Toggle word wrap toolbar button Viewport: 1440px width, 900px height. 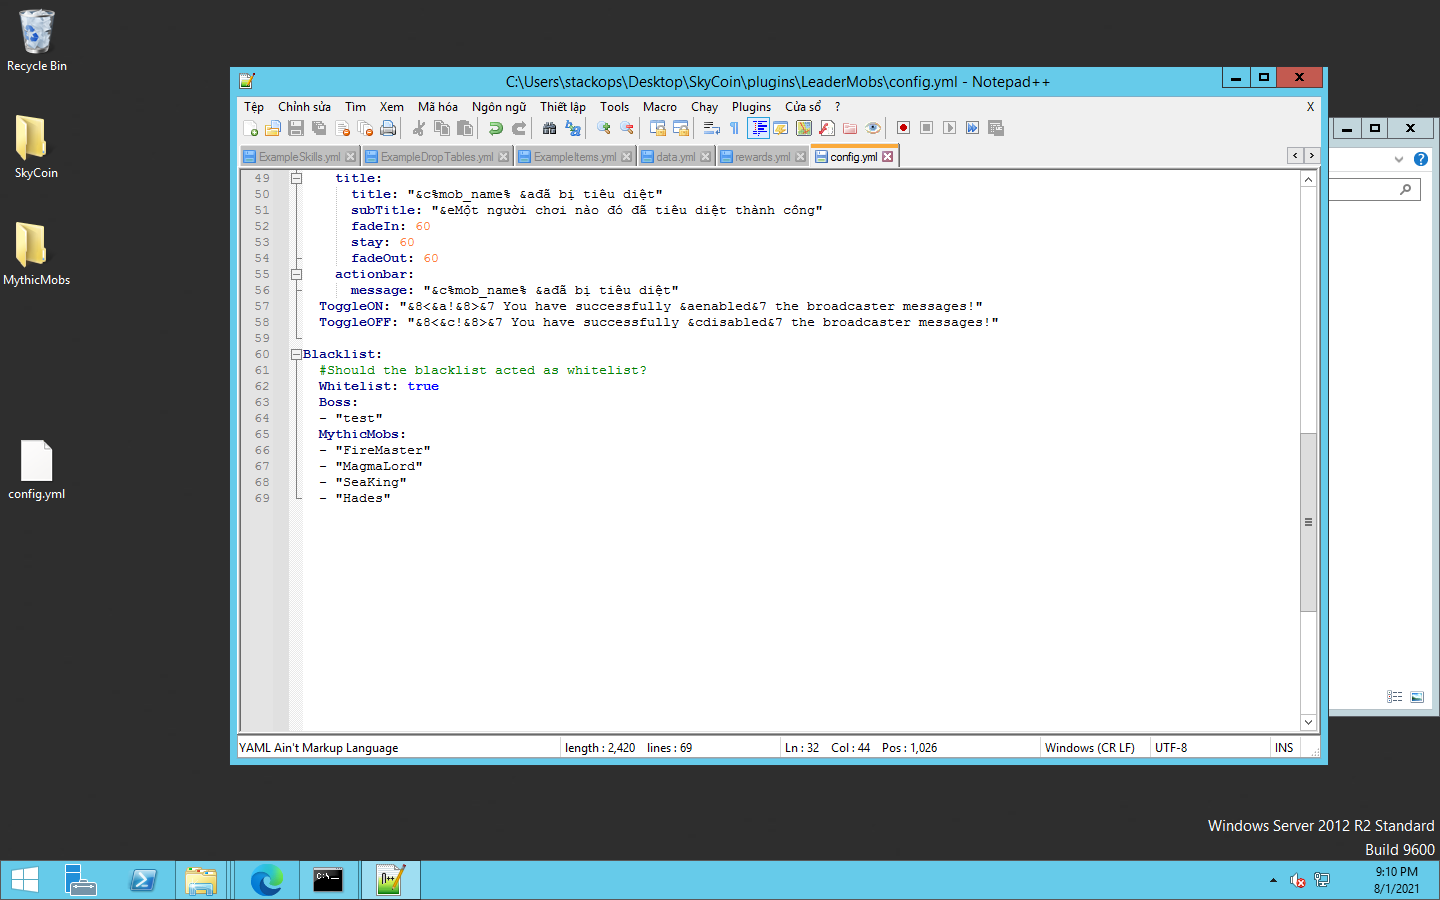(x=712, y=128)
